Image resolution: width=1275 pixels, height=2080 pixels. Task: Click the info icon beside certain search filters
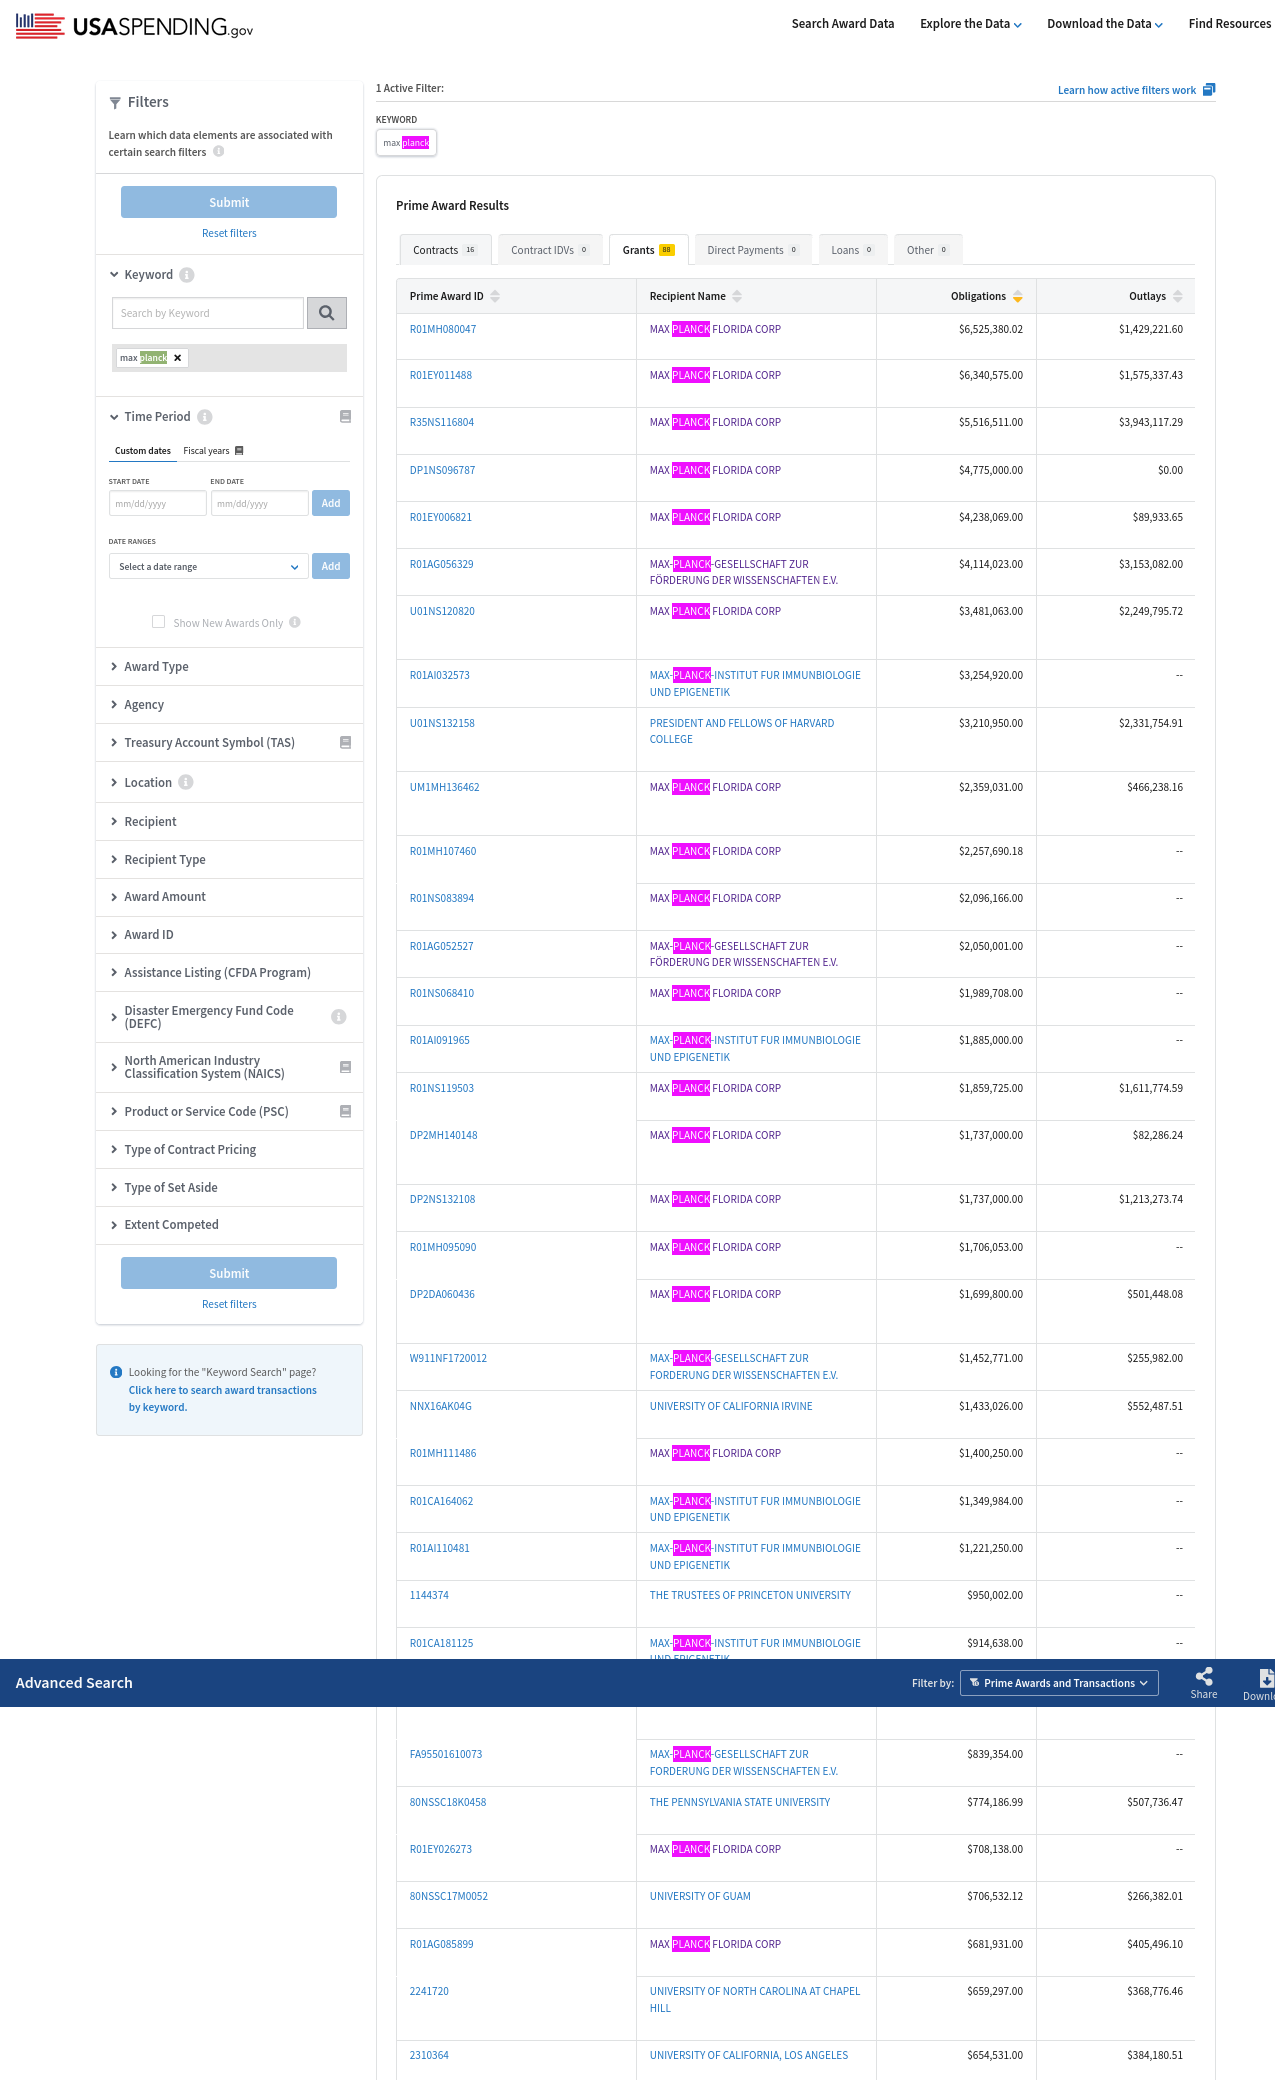pos(218,152)
